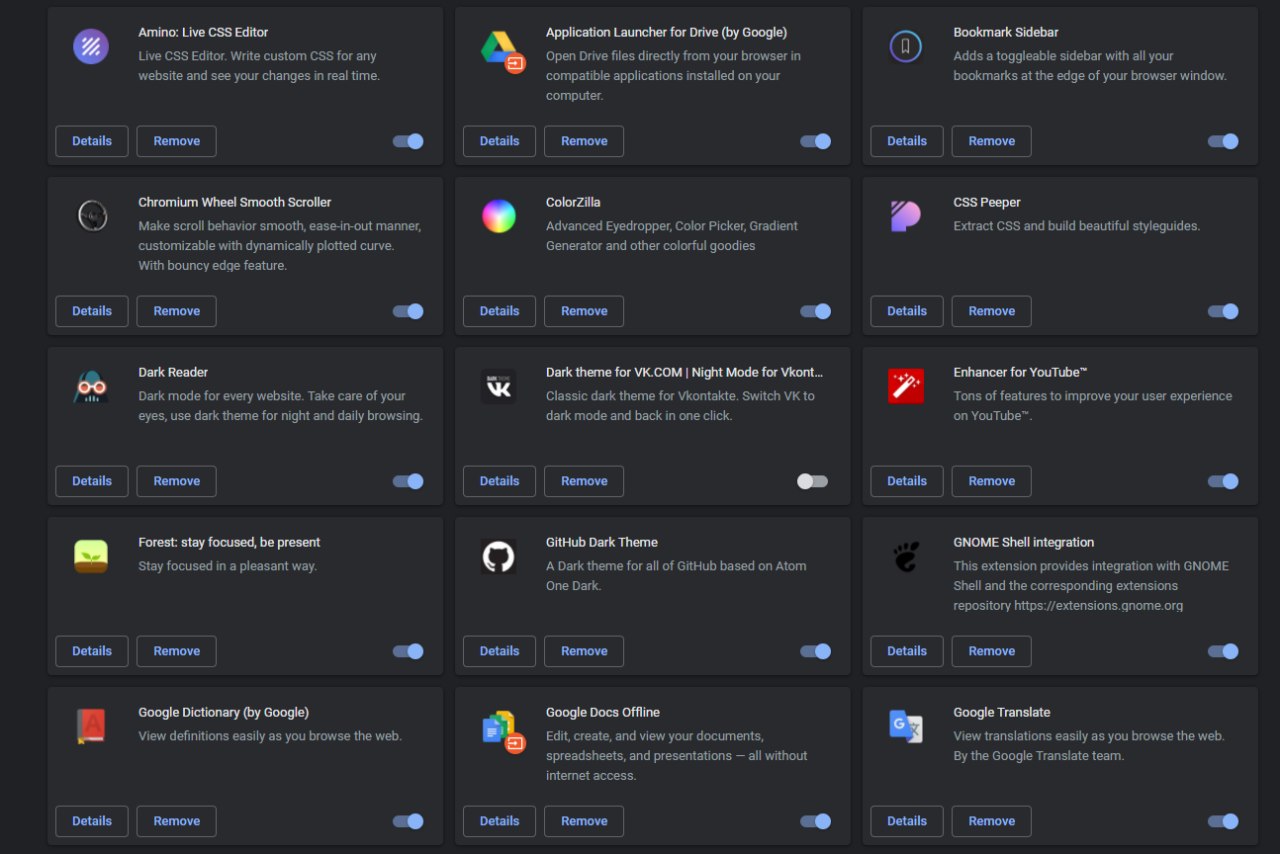Remove Chromium Wheel Smooth Scroller
Image resolution: width=1280 pixels, height=854 pixels.
coord(177,311)
